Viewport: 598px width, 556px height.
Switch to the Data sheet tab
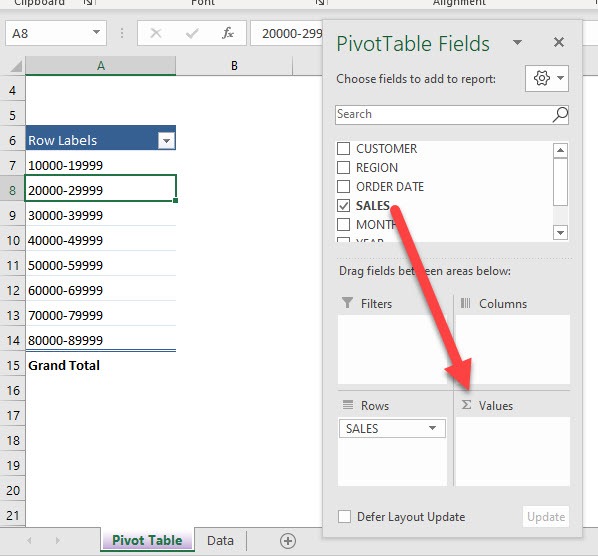coord(220,540)
